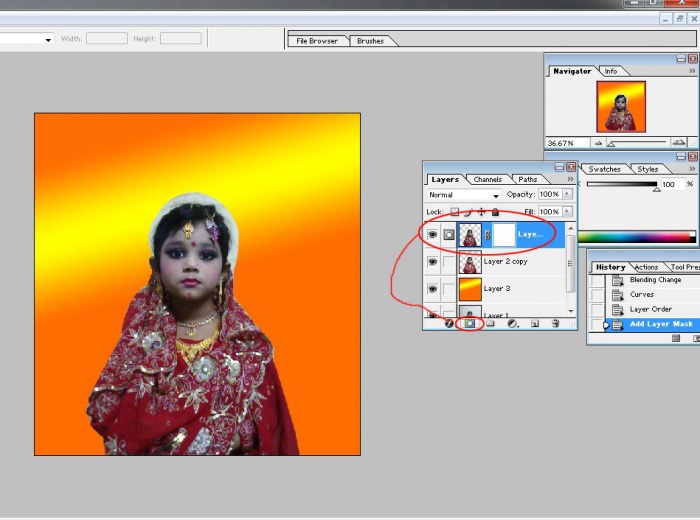Toggle Lock position
Screen dimensions: 700x520
pyautogui.click(x=481, y=212)
